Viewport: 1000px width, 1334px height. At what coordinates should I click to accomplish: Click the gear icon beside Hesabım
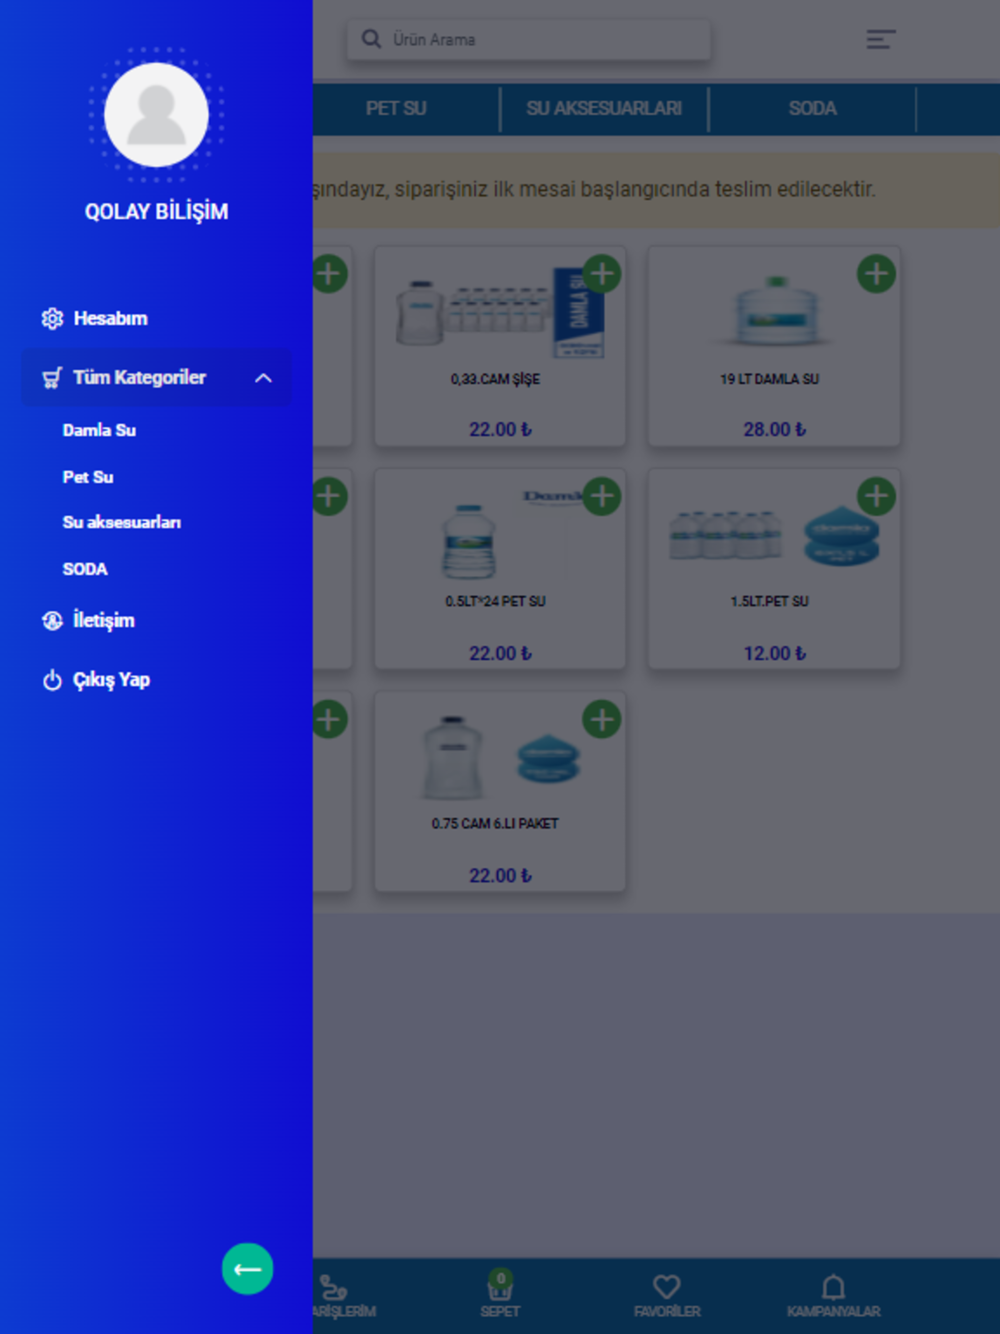click(x=52, y=319)
